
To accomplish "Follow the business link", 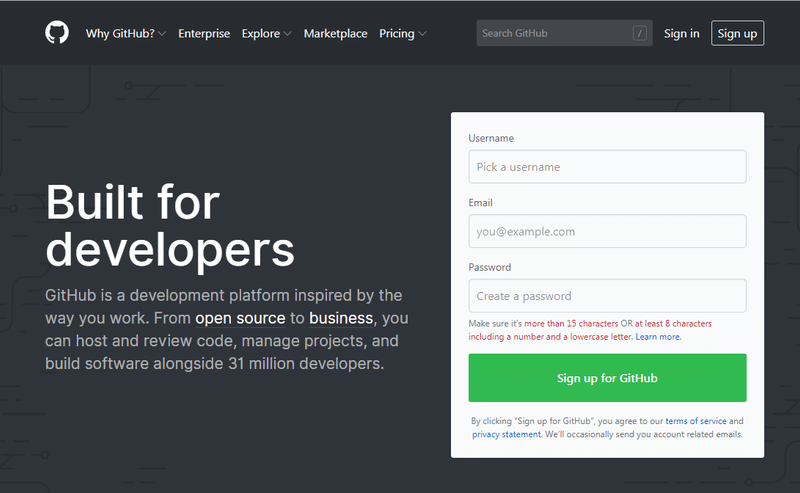I will pos(341,318).
